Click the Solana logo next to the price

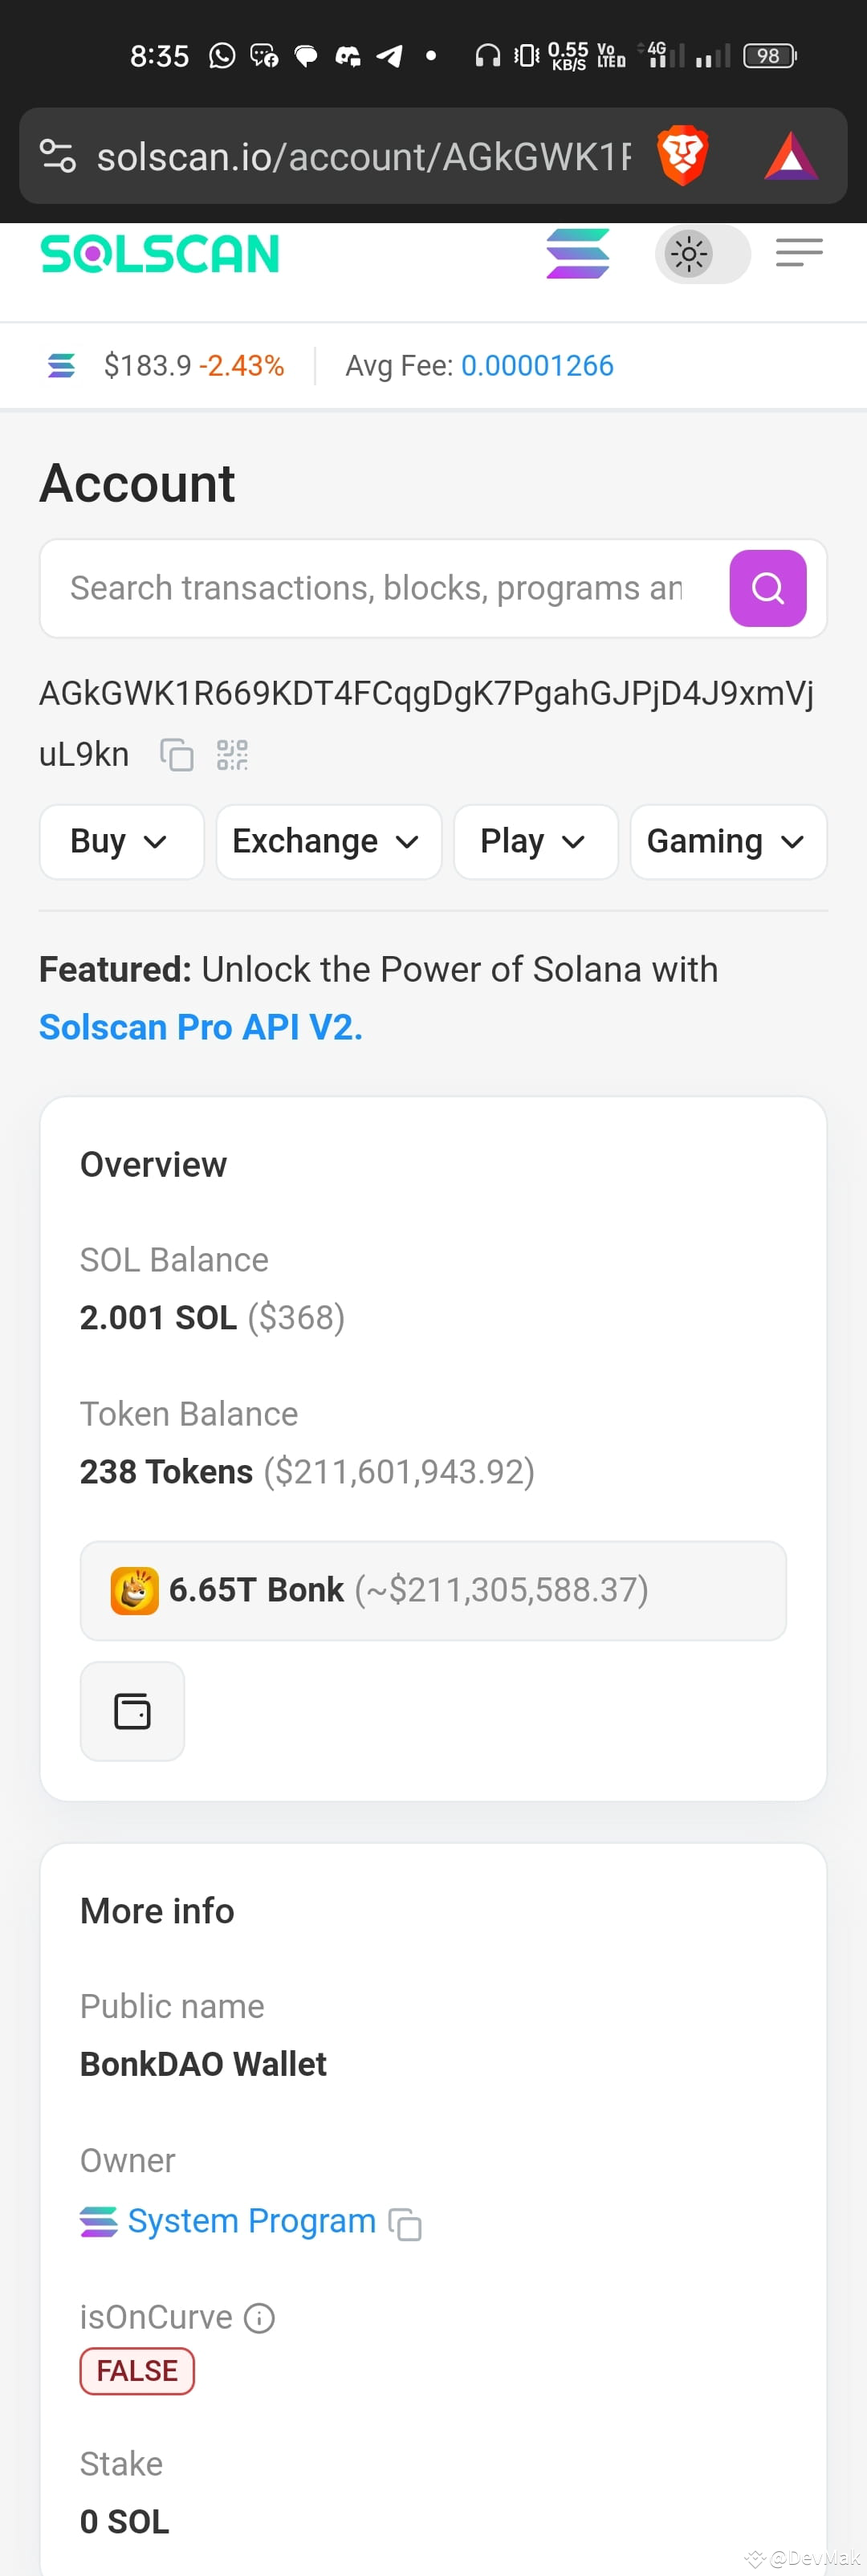coord(61,366)
